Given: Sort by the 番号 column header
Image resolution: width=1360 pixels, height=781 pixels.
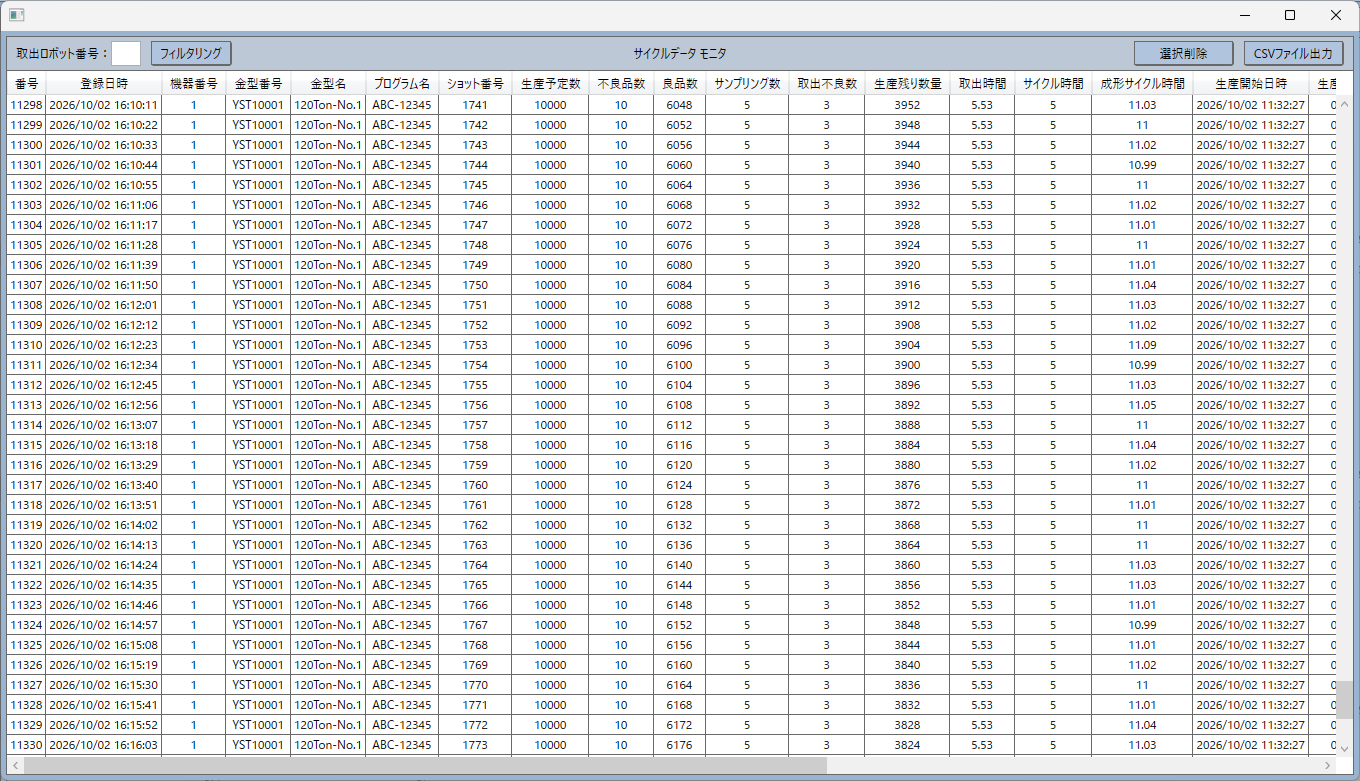Looking at the screenshot, I should tap(26, 84).
